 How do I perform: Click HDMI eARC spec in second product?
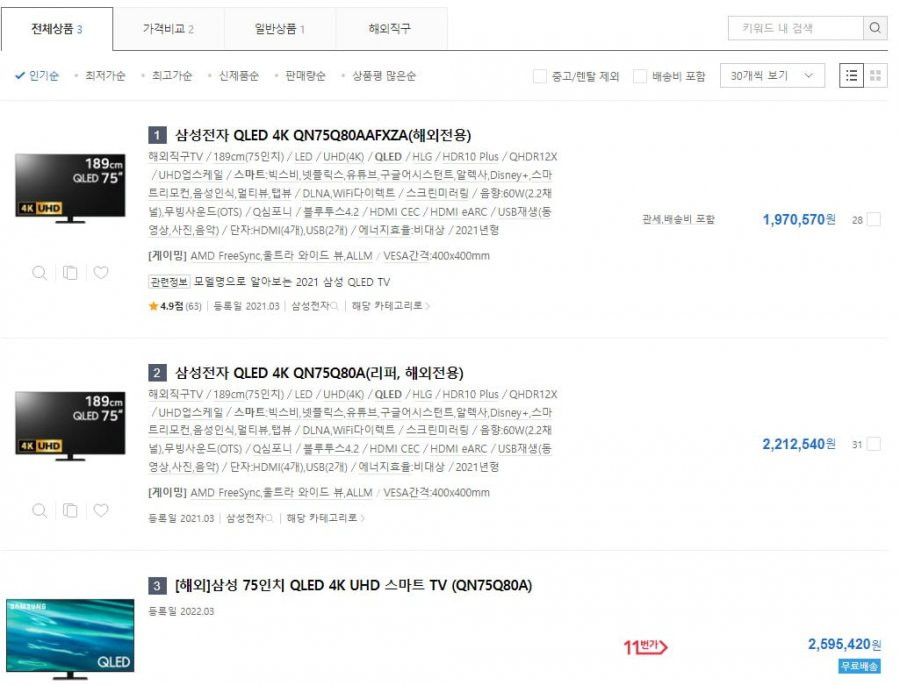point(458,449)
